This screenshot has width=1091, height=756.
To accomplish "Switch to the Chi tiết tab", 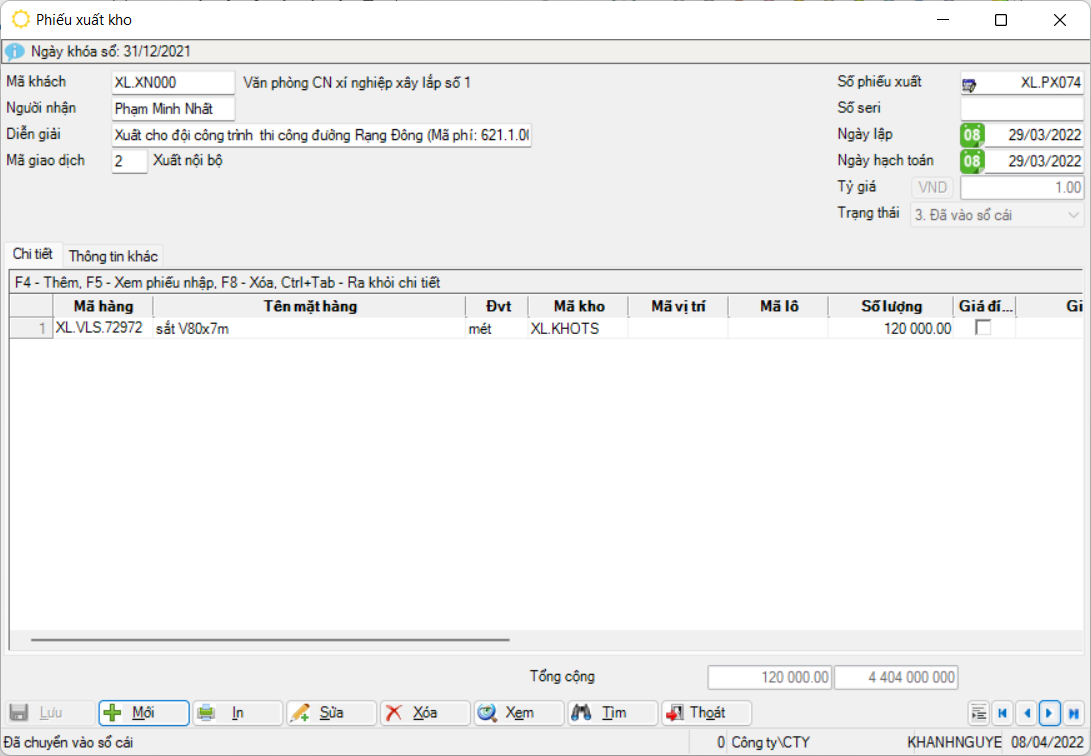I will click(x=32, y=254).
